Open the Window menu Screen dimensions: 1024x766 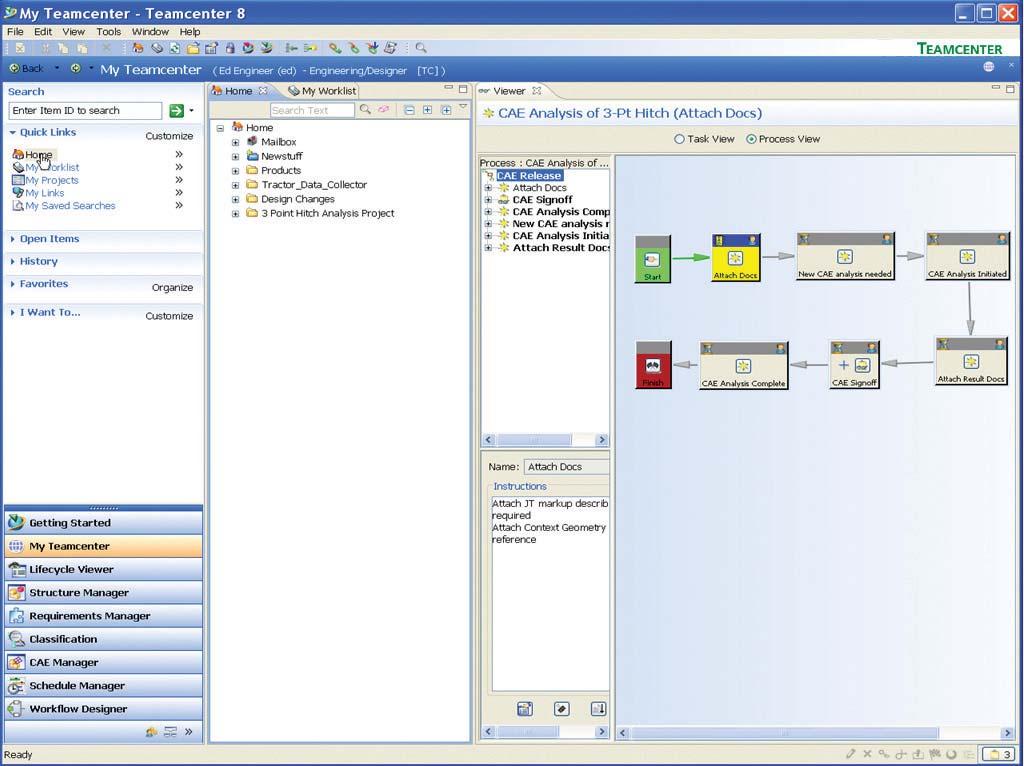(150, 31)
